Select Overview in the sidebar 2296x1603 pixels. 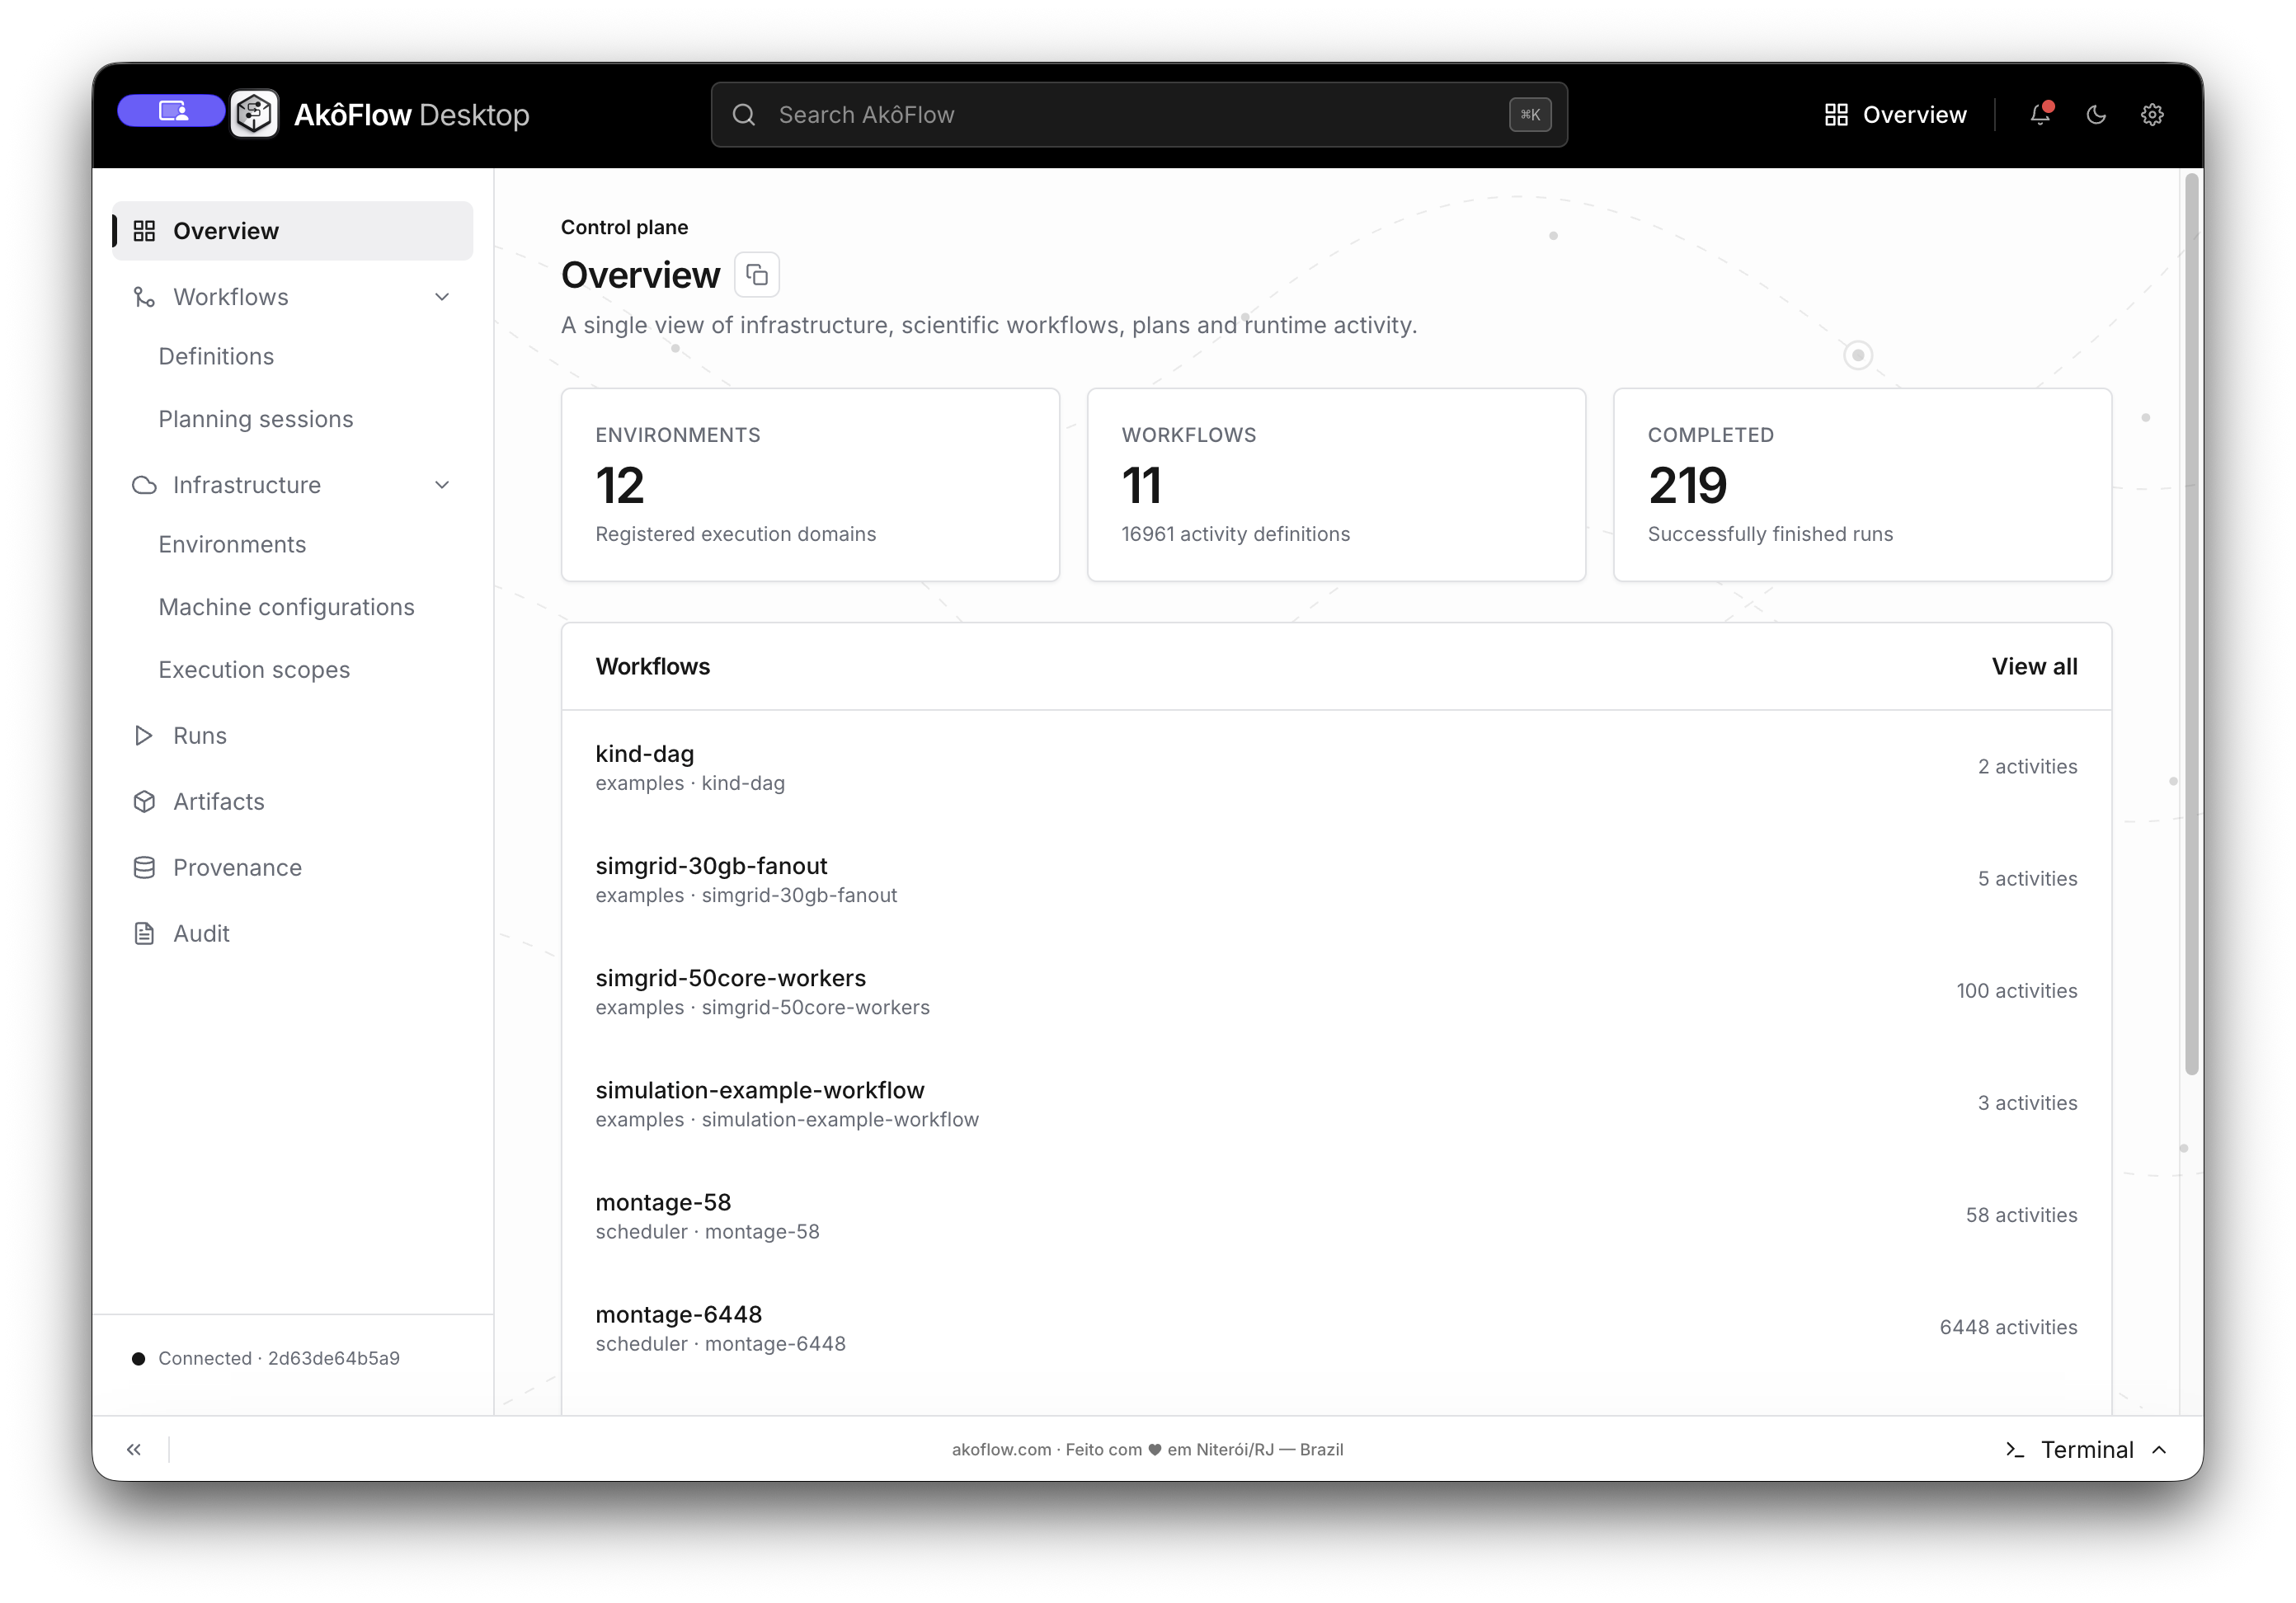click(x=292, y=231)
